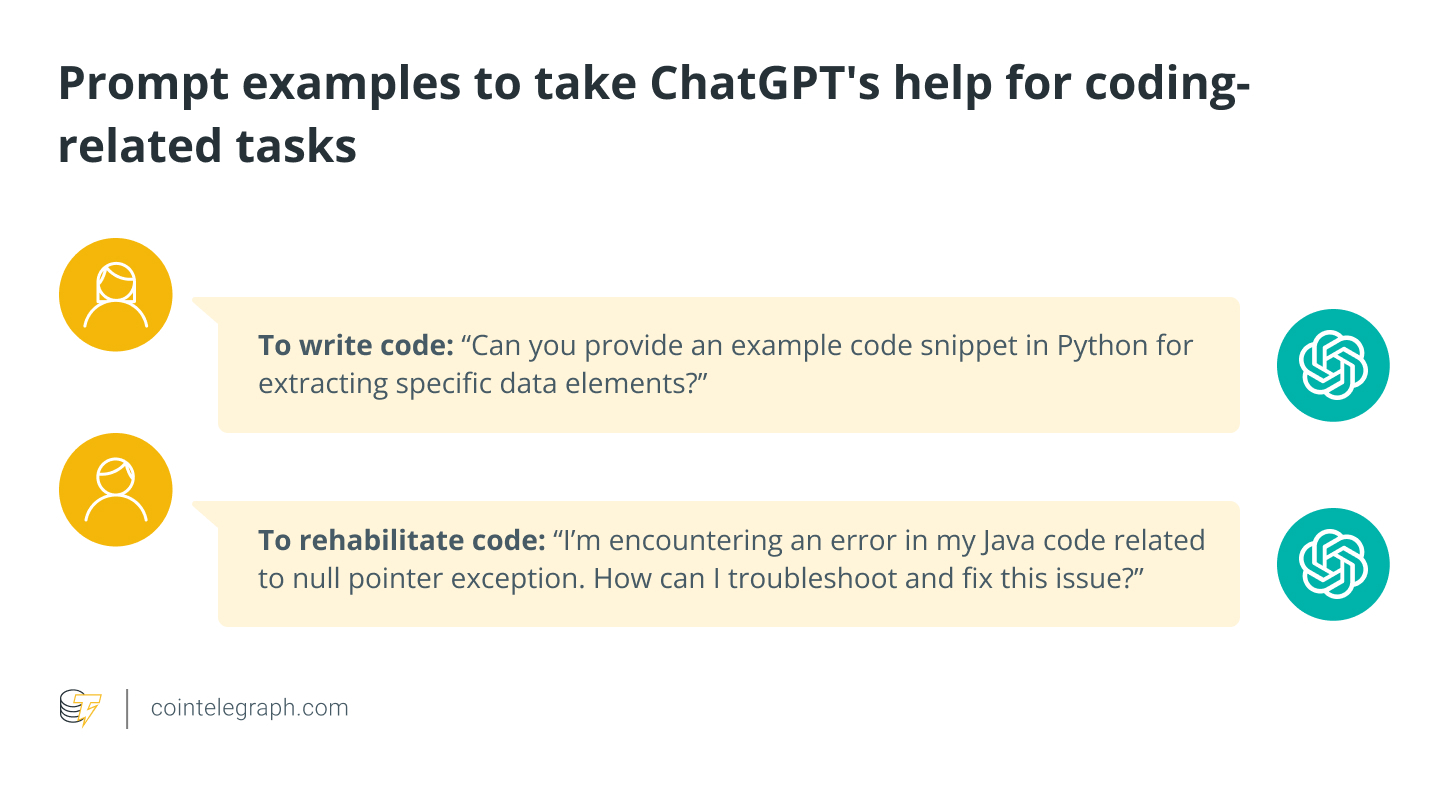Click ChatGPT logo beside the Java prompt
This screenshot has width=1450, height=787.
click(1333, 564)
